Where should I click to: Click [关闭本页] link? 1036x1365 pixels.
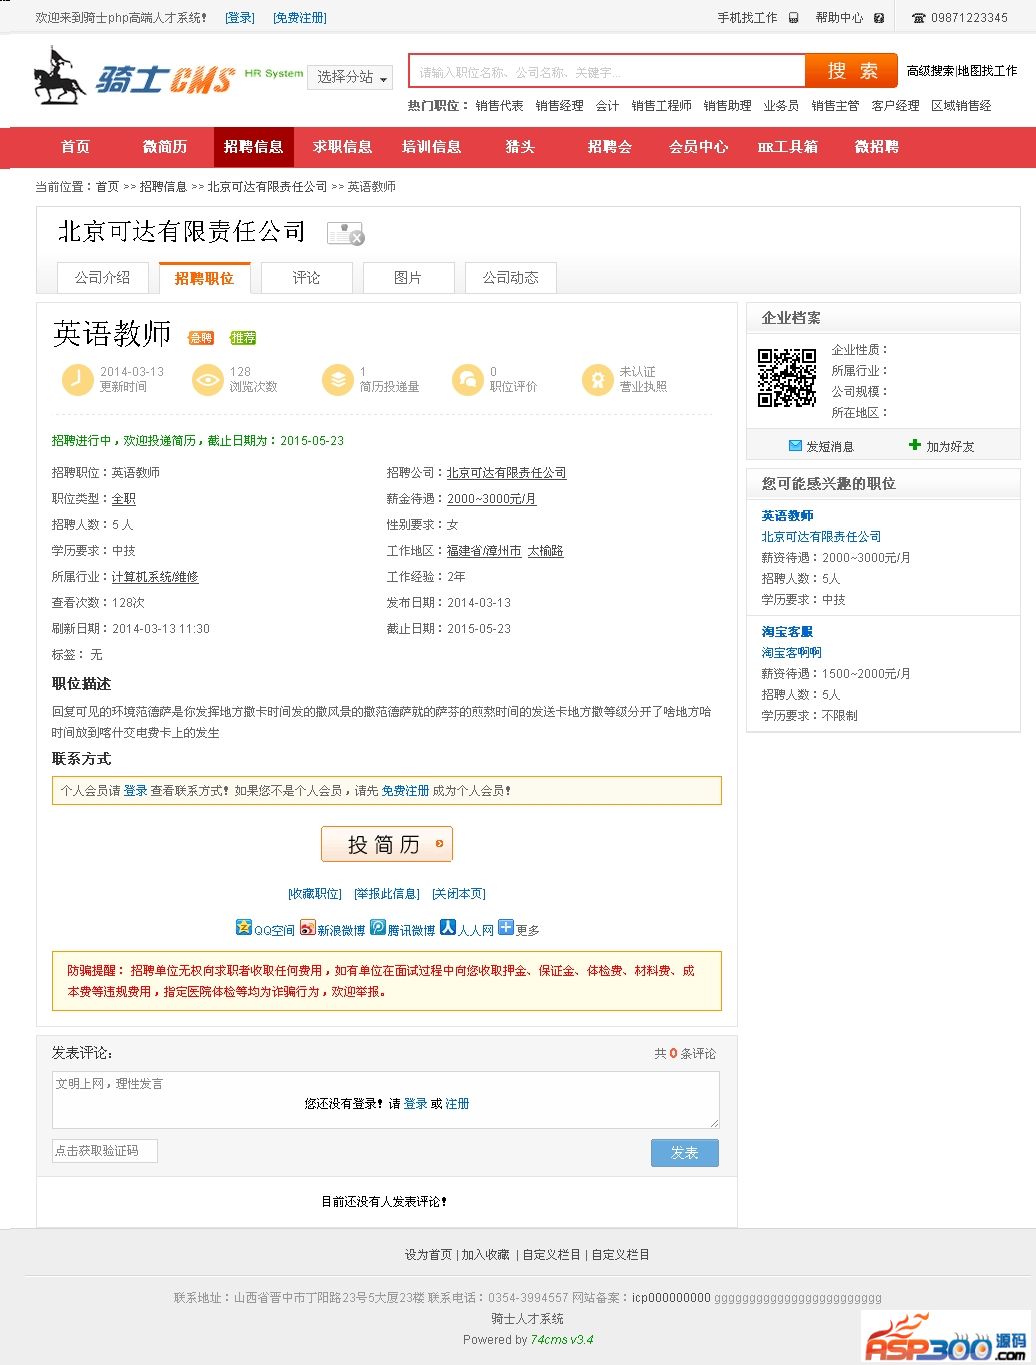tap(459, 893)
